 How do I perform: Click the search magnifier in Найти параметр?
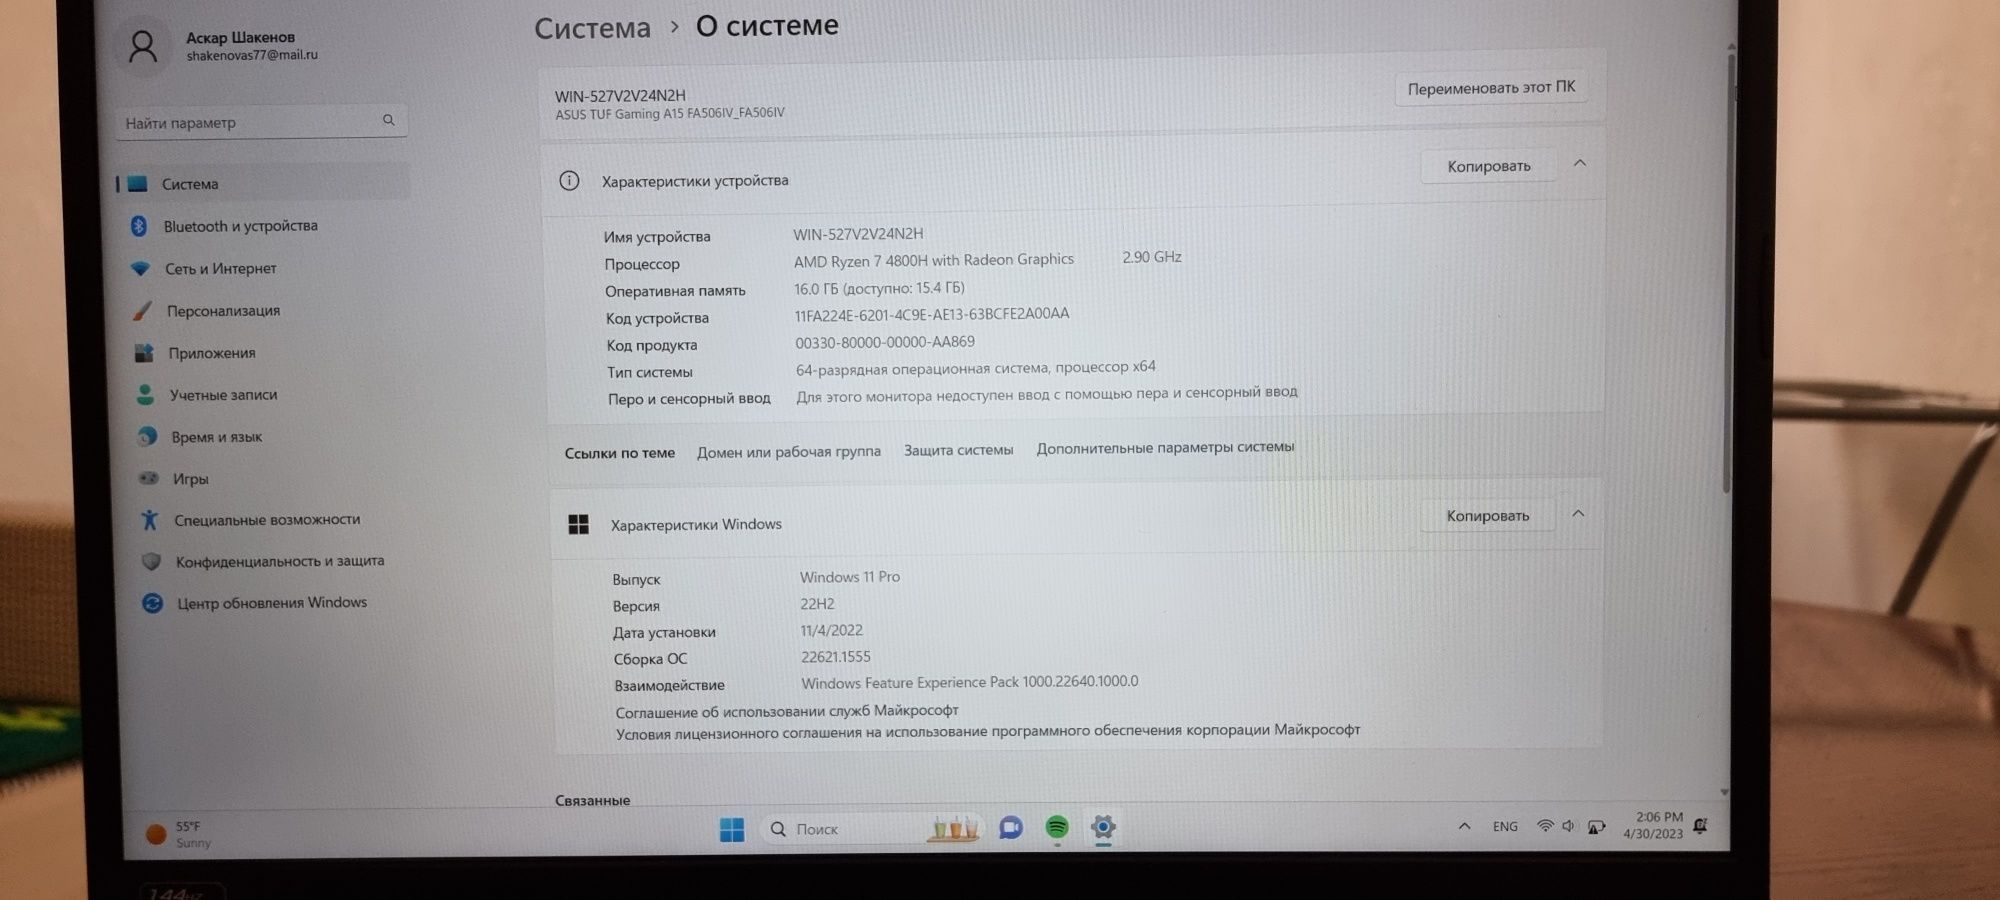389,120
